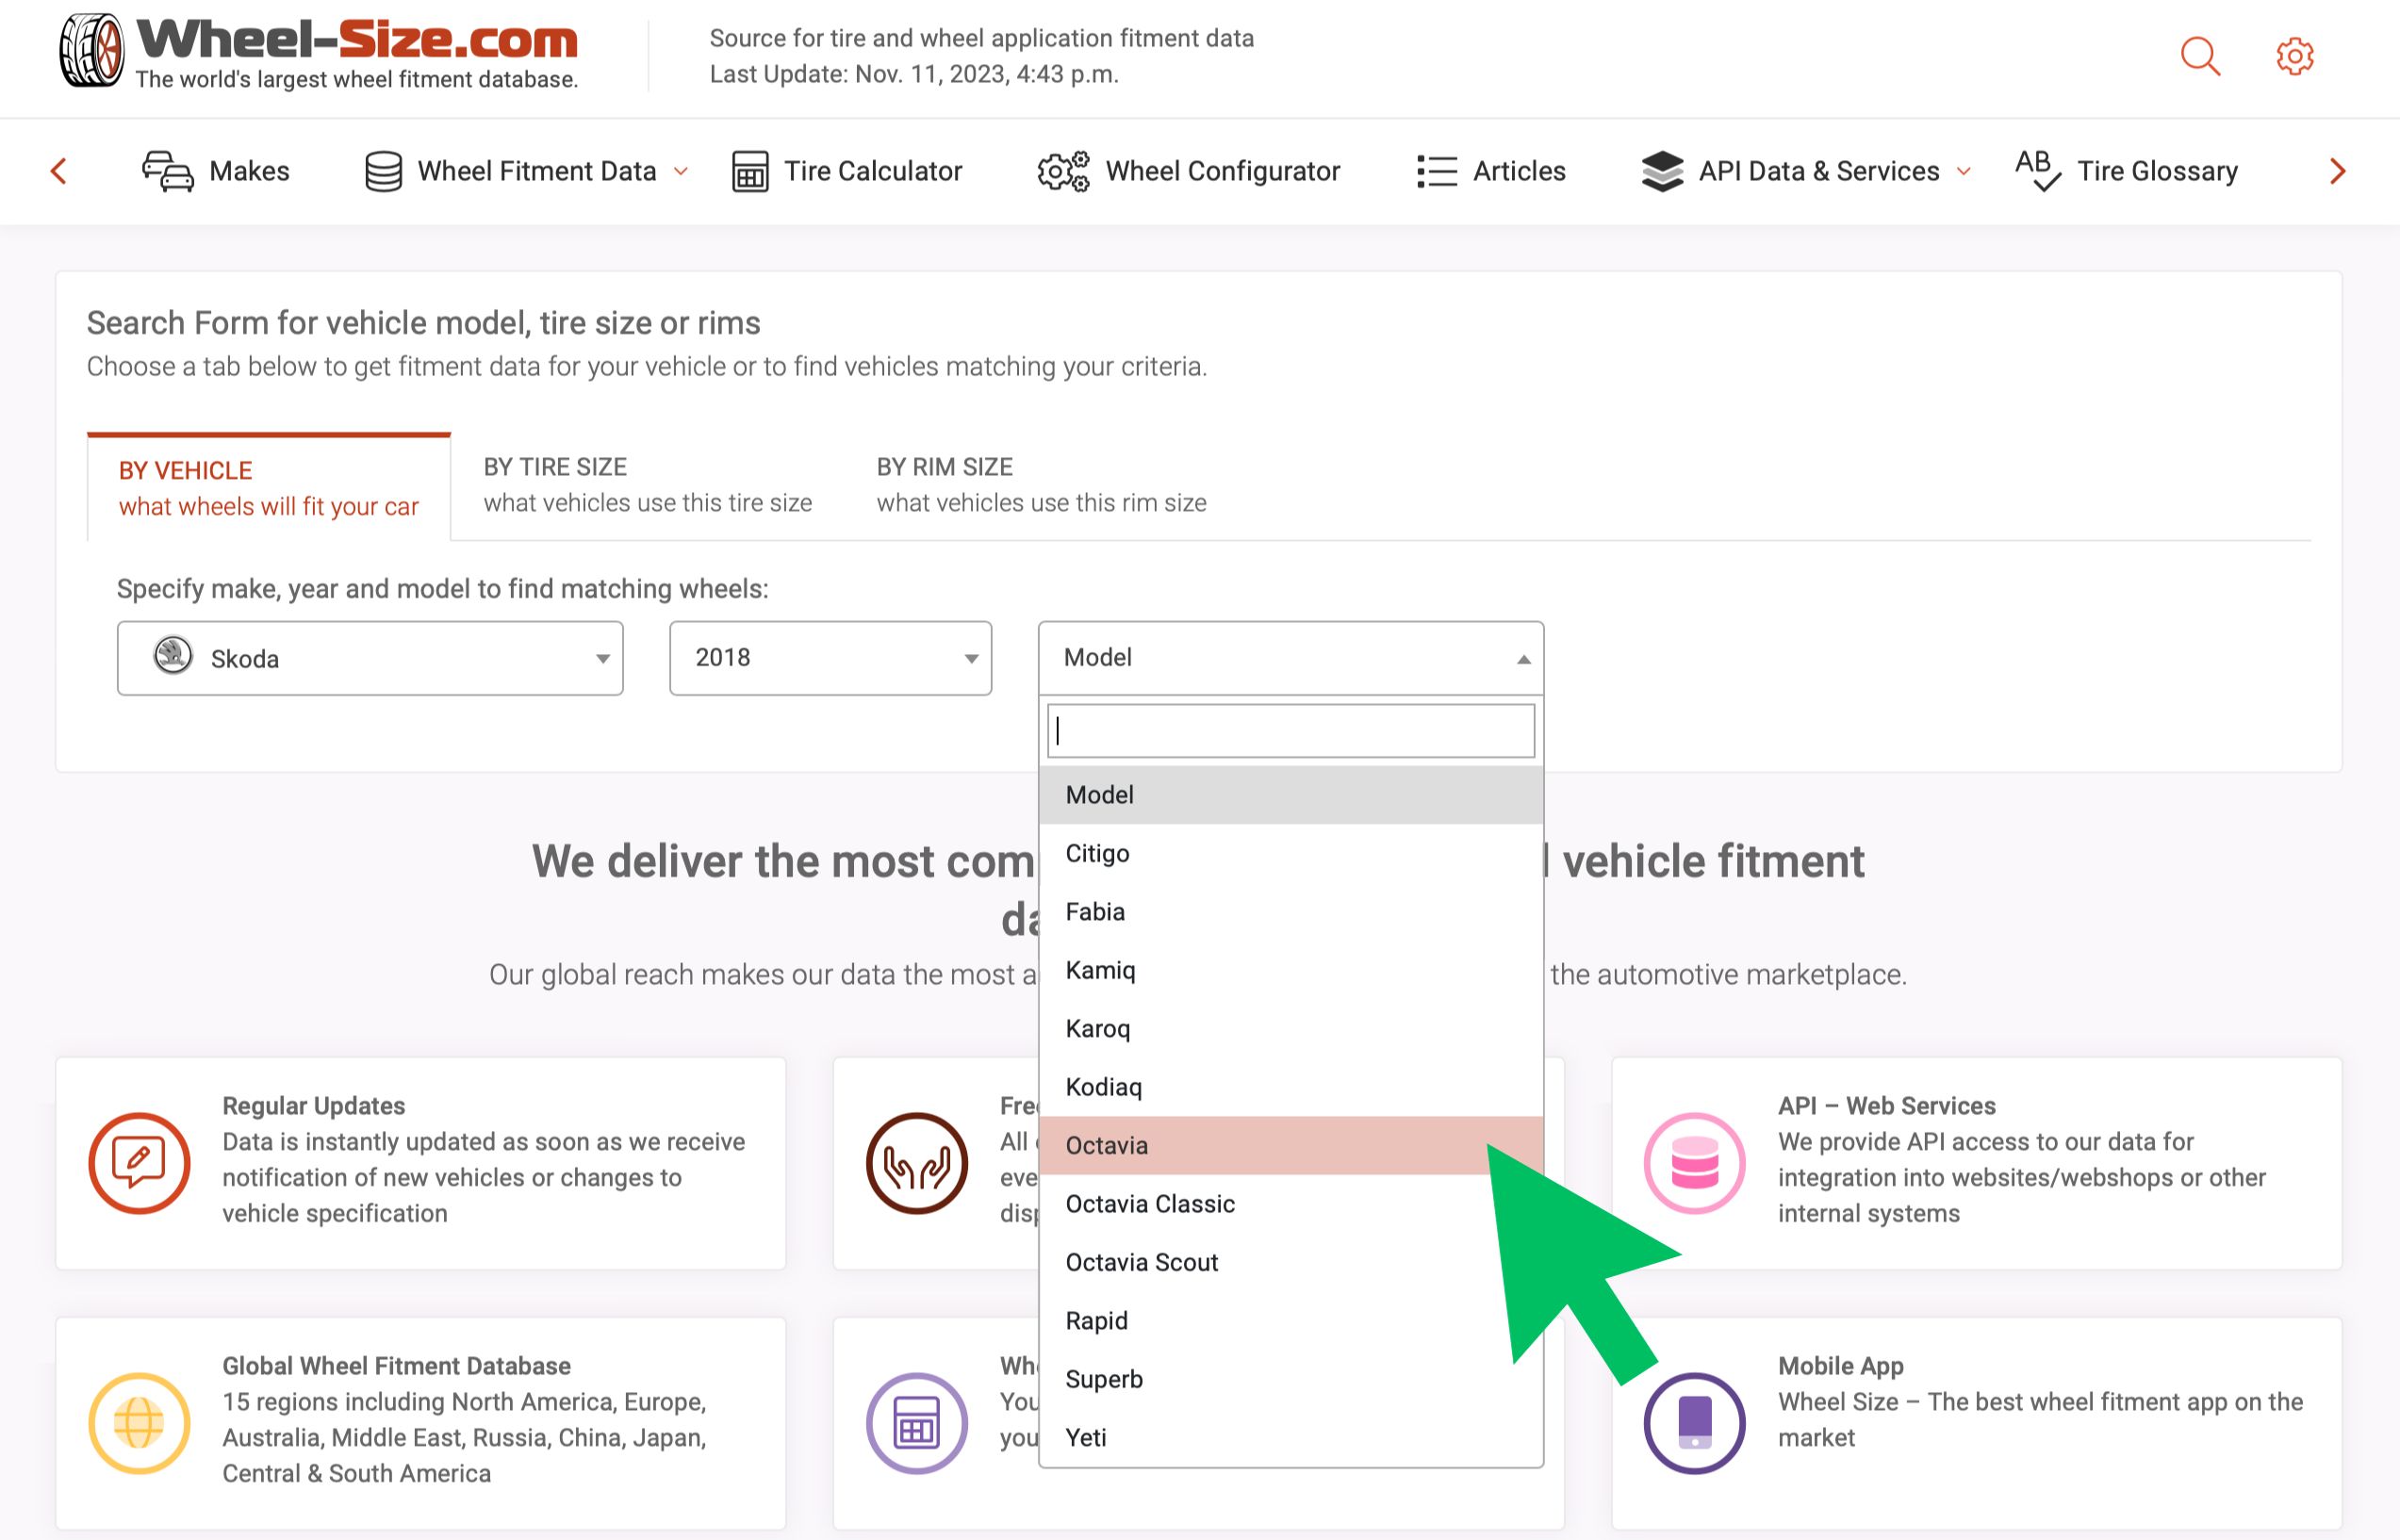Click the left navigation arrow

[x=59, y=171]
